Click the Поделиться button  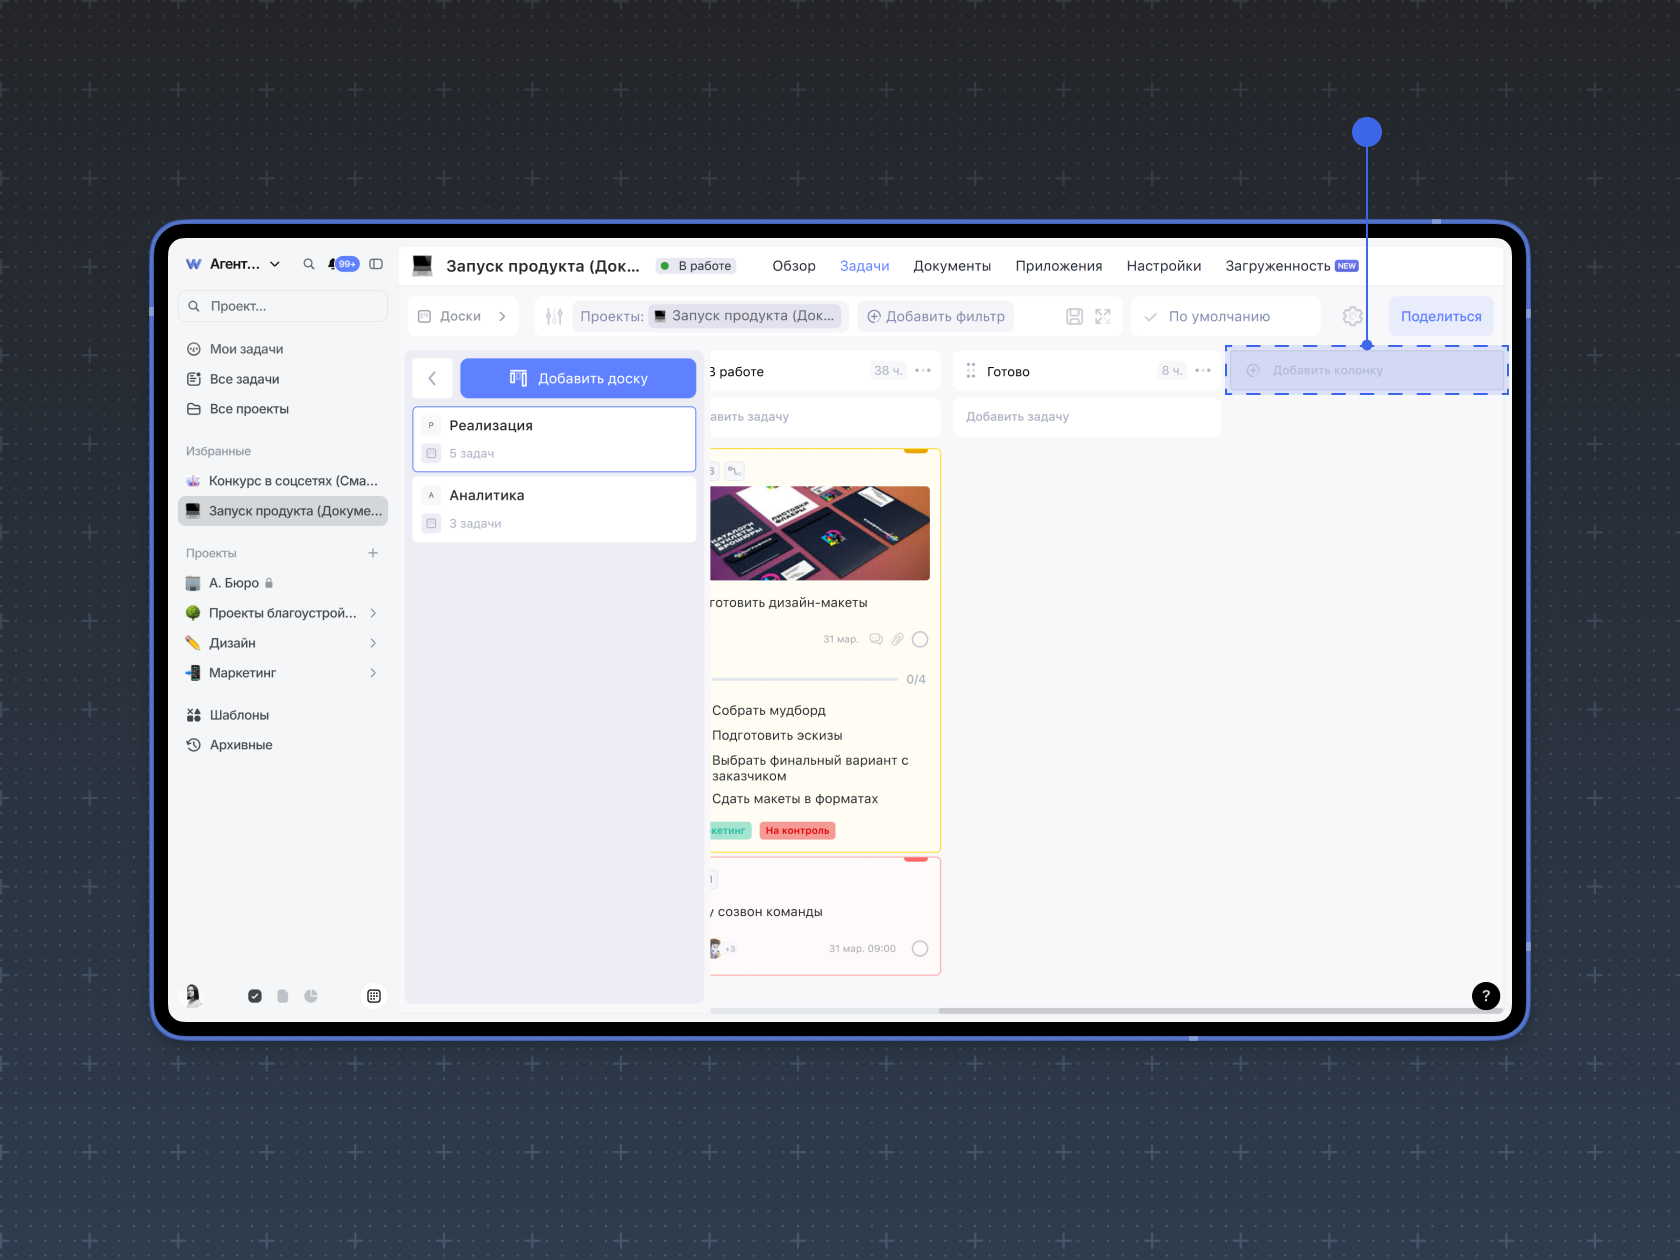coord(1440,316)
